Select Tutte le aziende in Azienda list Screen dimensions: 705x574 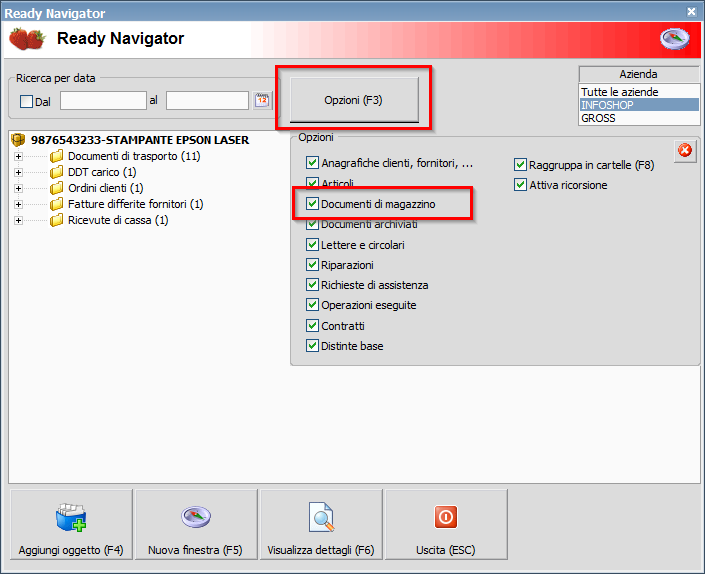click(639, 92)
